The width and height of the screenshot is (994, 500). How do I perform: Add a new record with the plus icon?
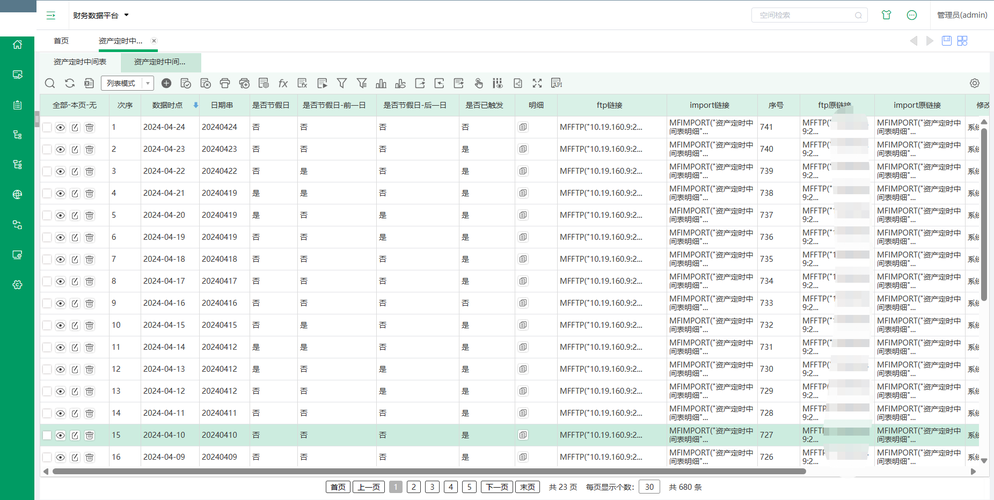point(166,83)
